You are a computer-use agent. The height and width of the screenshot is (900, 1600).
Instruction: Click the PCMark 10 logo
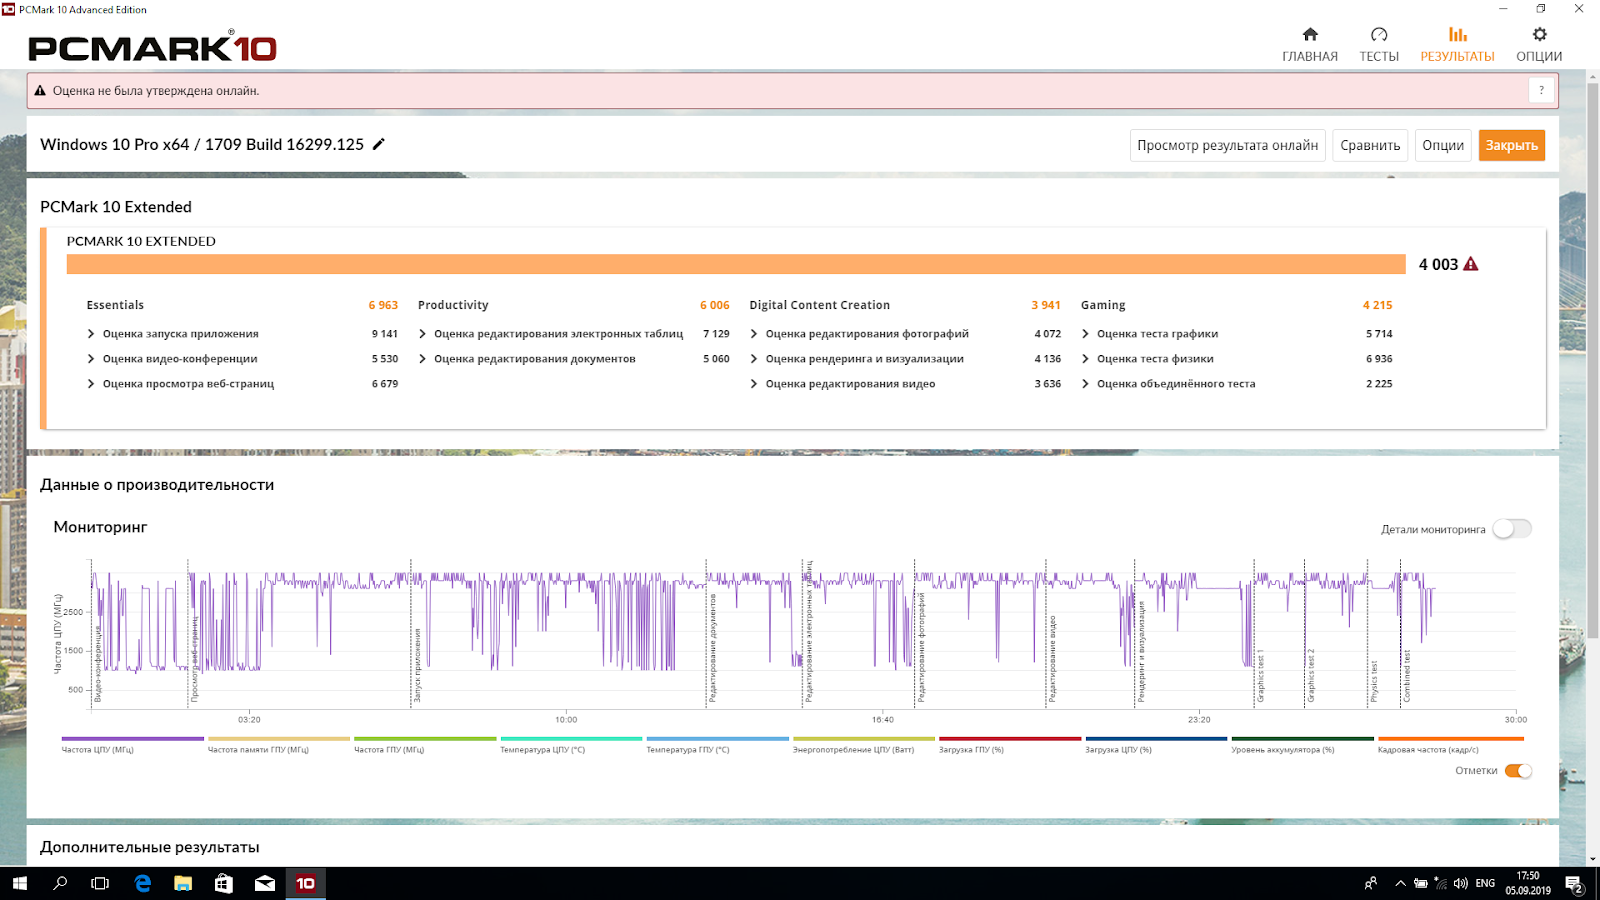[x=152, y=47]
